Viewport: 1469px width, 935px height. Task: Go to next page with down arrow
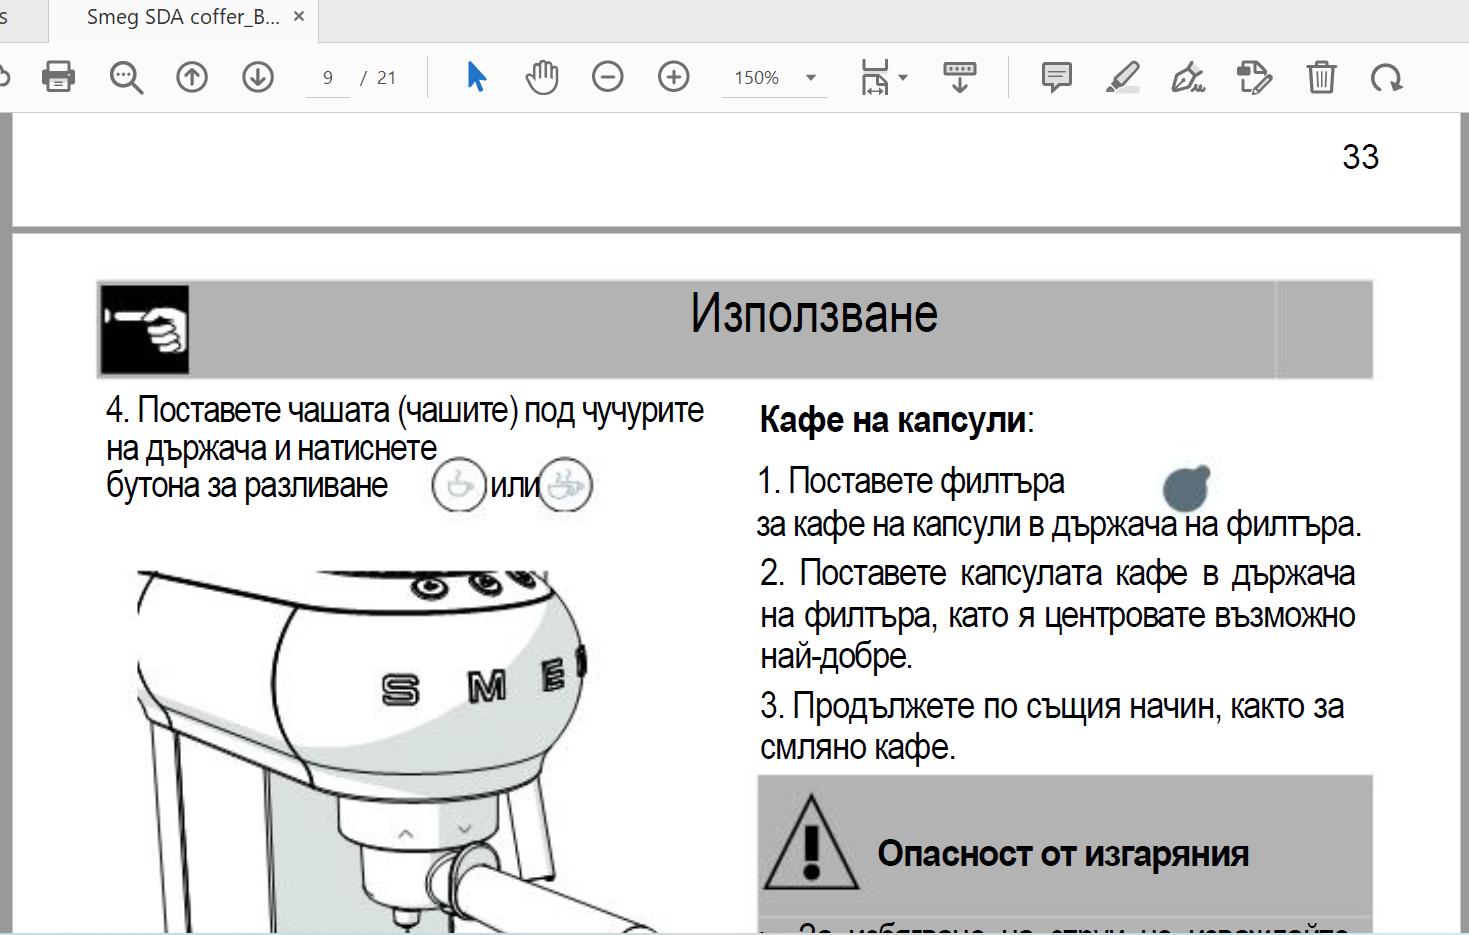point(258,77)
